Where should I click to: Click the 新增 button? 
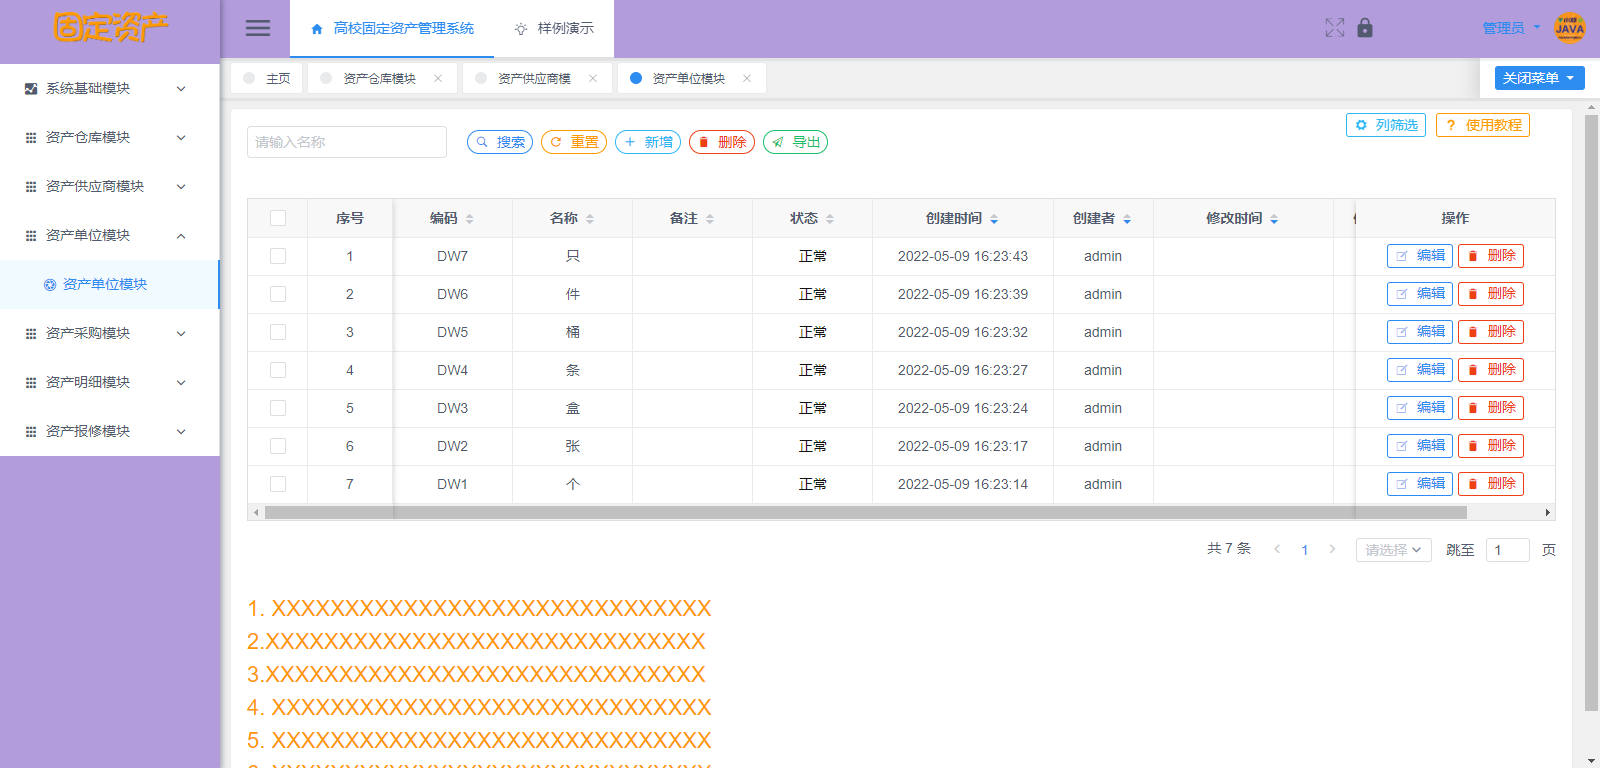[x=648, y=142]
